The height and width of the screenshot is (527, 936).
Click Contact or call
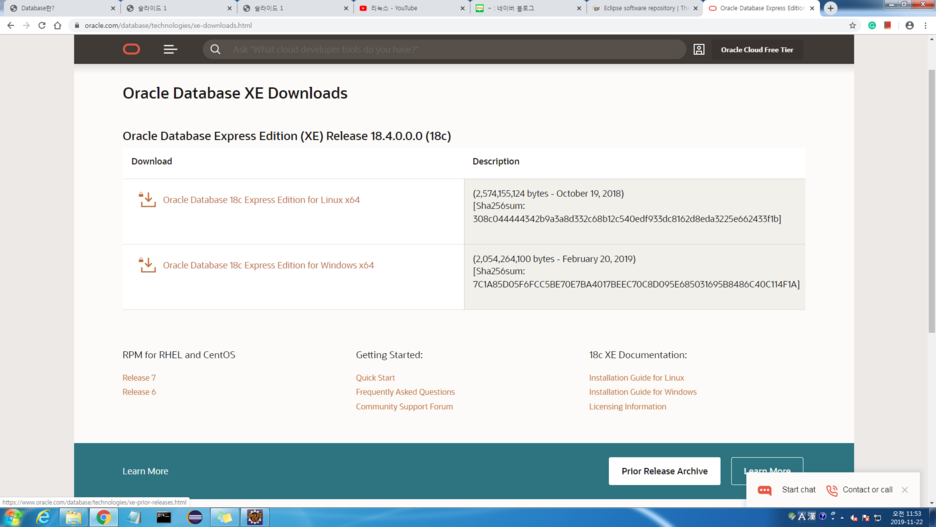867,490
